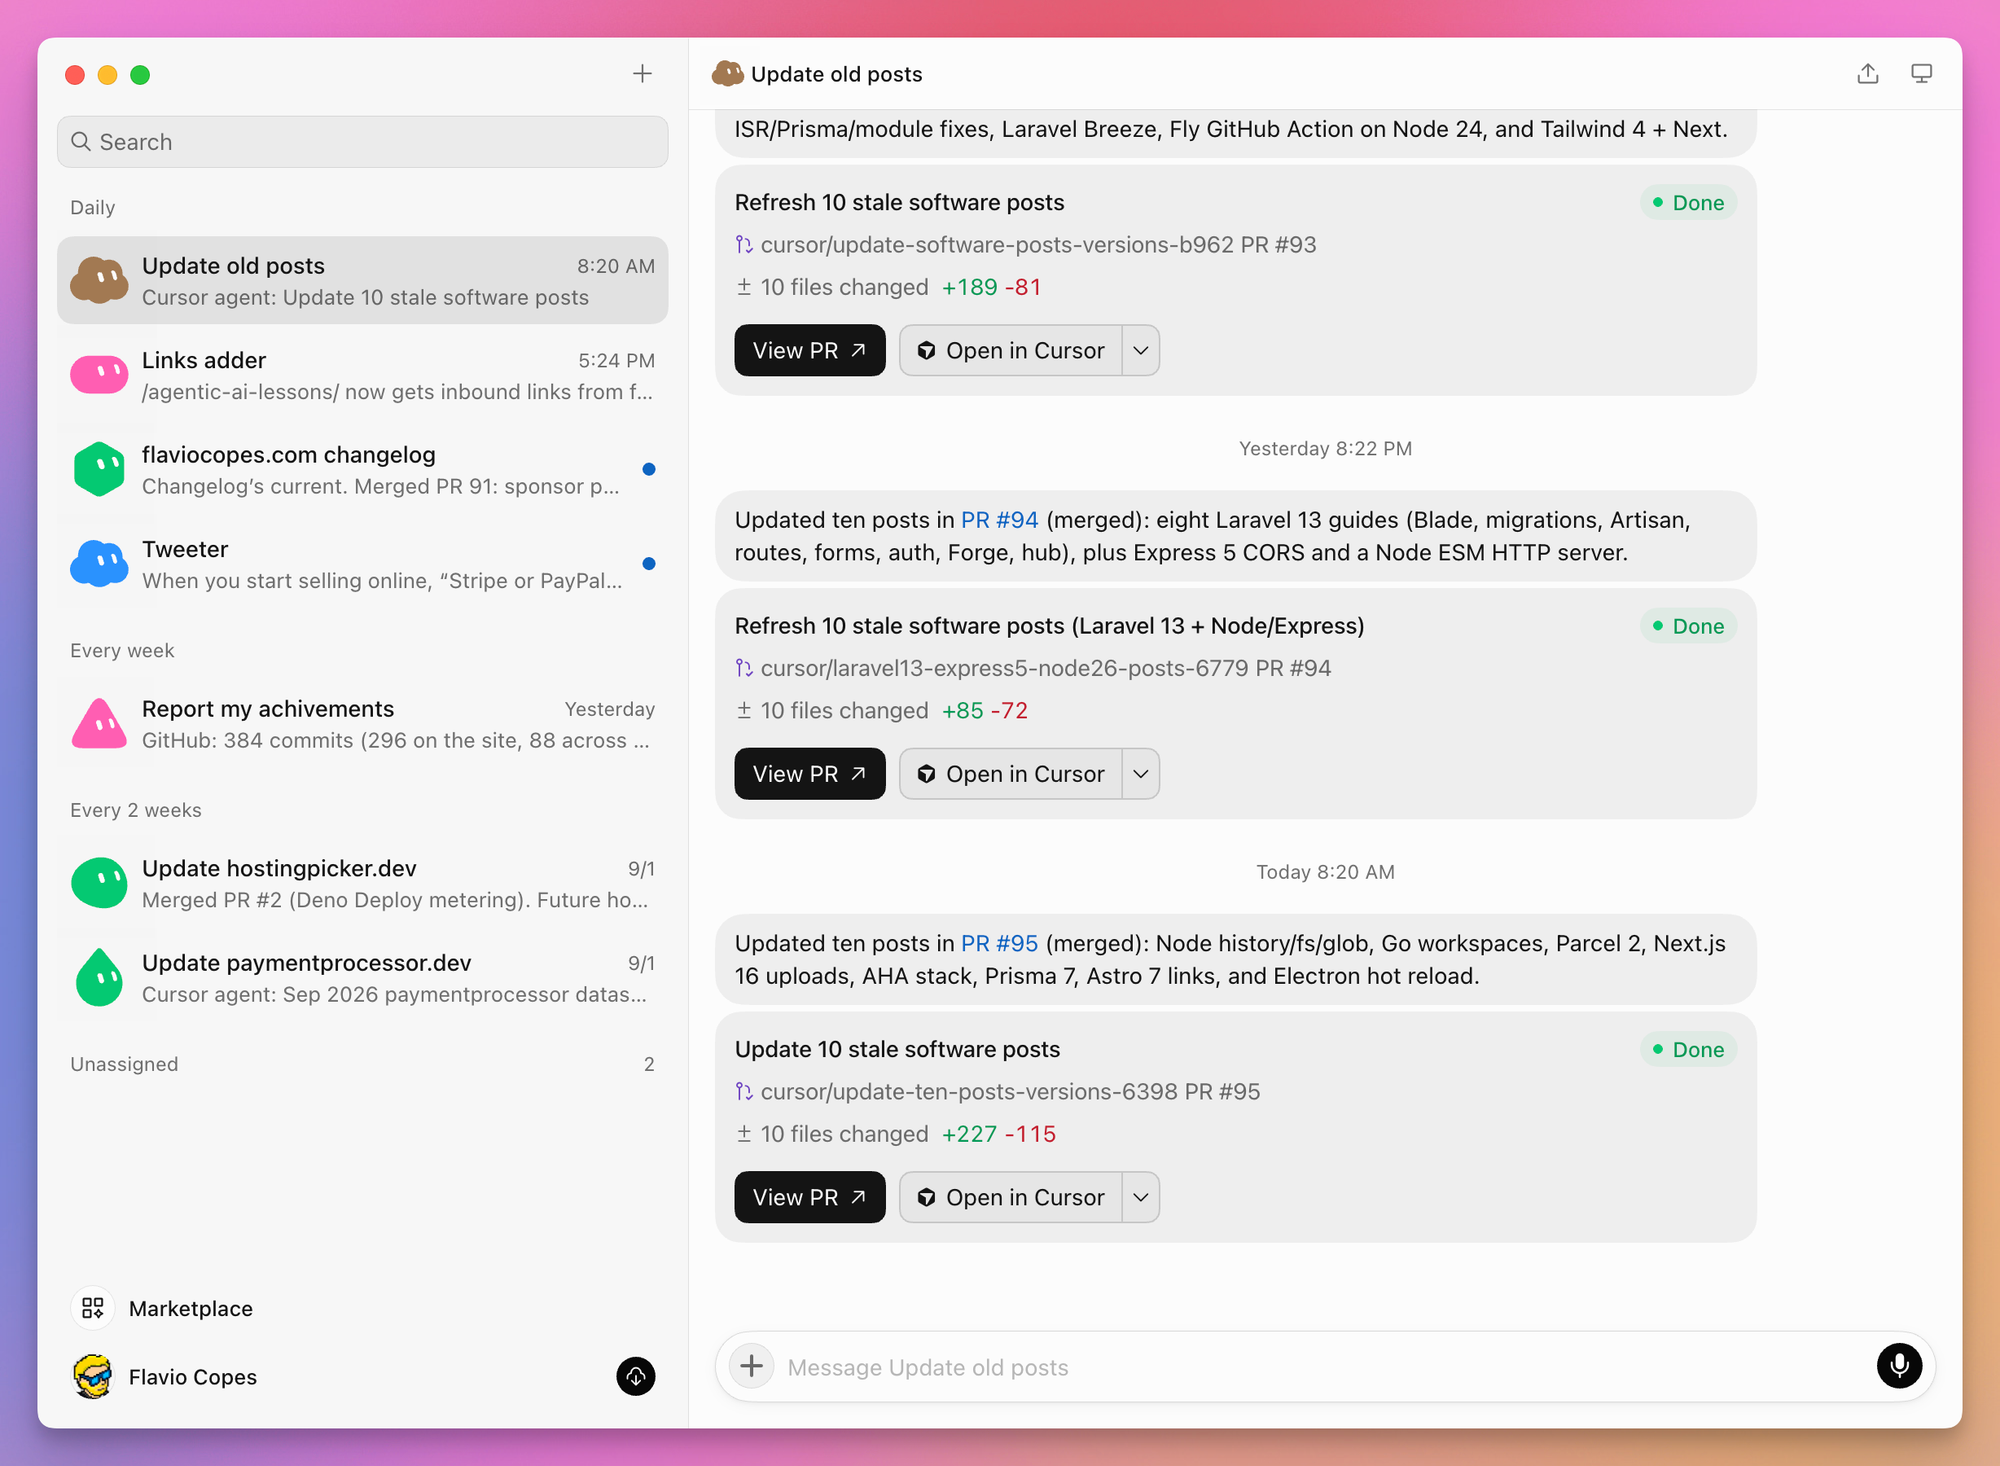Viewport: 2000px width, 1466px height.
Task: Click the brown blob icon in chat header
Action: 728,74
